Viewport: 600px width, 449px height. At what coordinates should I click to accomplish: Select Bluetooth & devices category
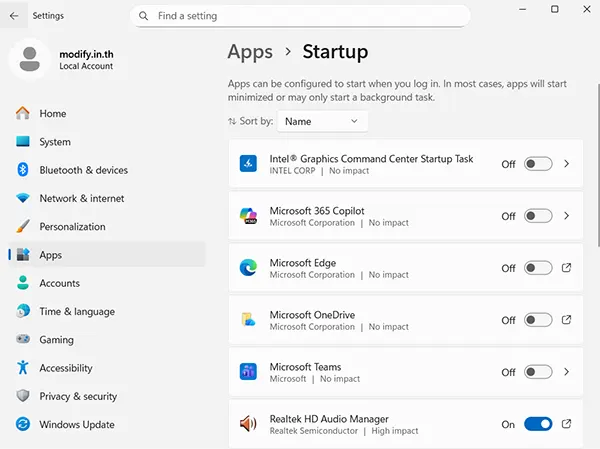point(107,170)
